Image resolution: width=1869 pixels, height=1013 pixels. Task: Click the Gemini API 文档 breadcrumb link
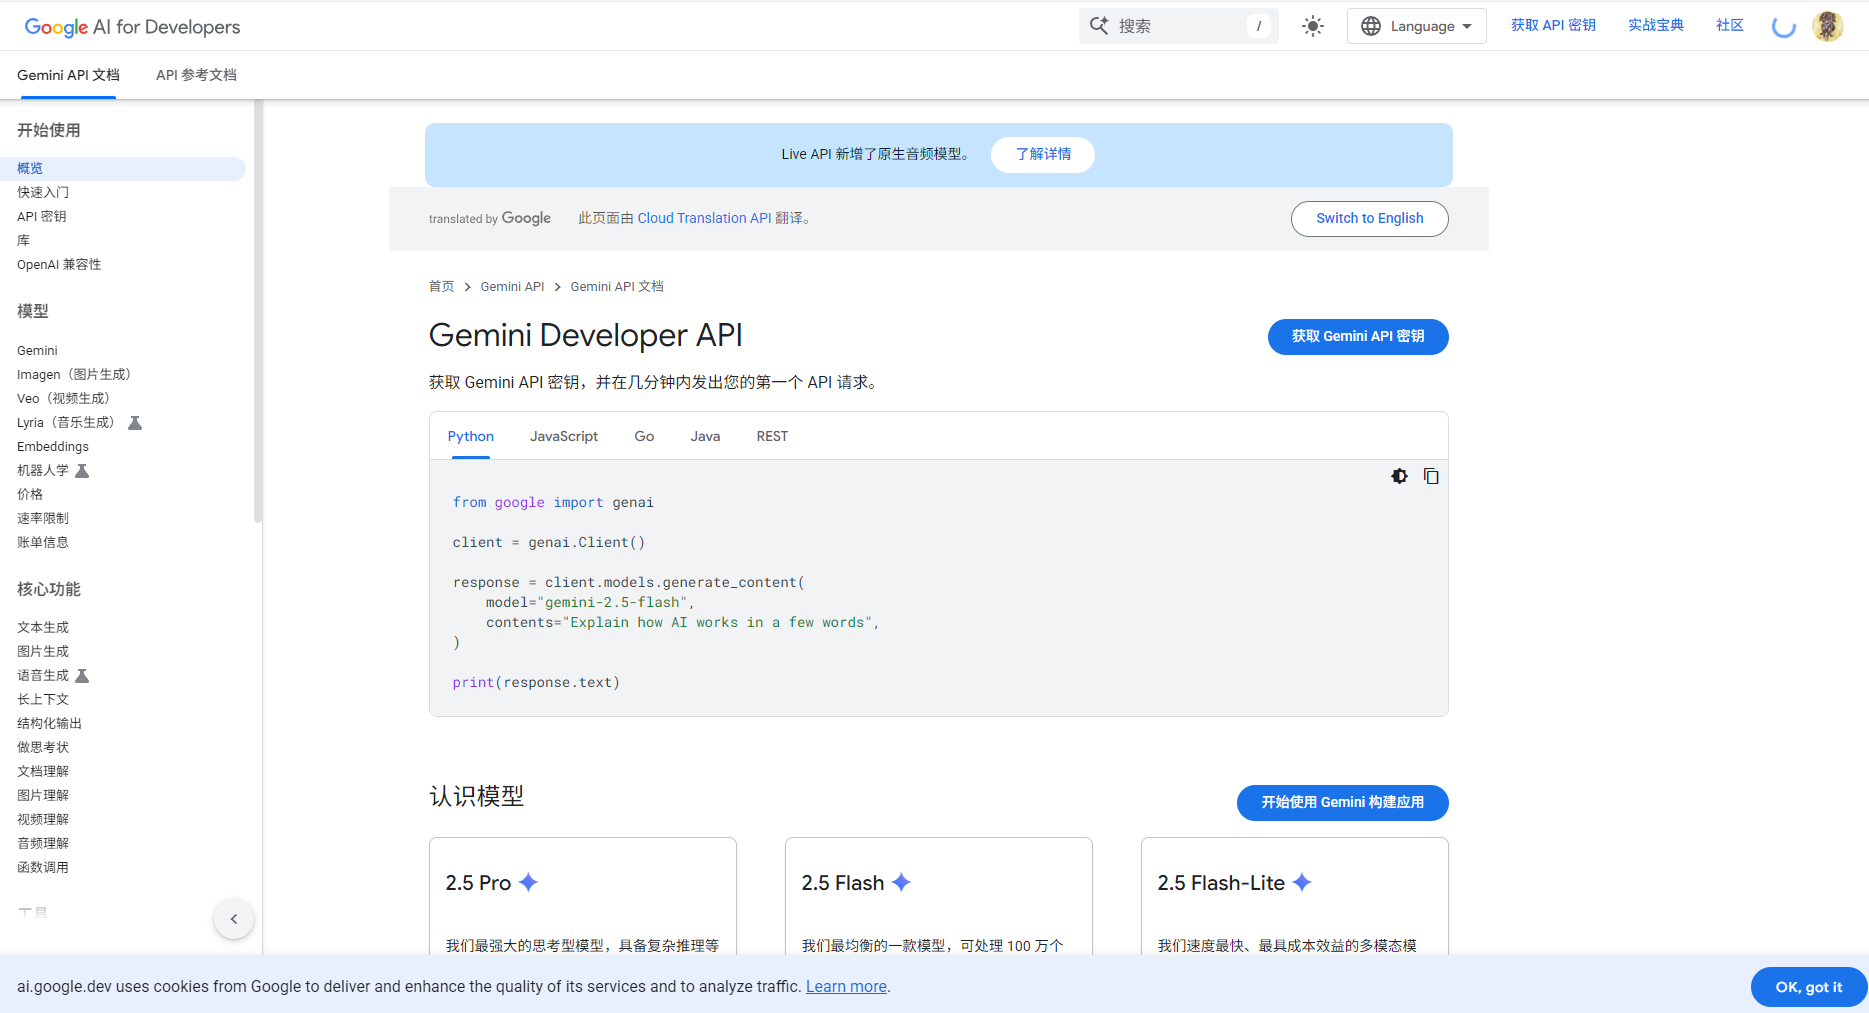tap(617, 287)
